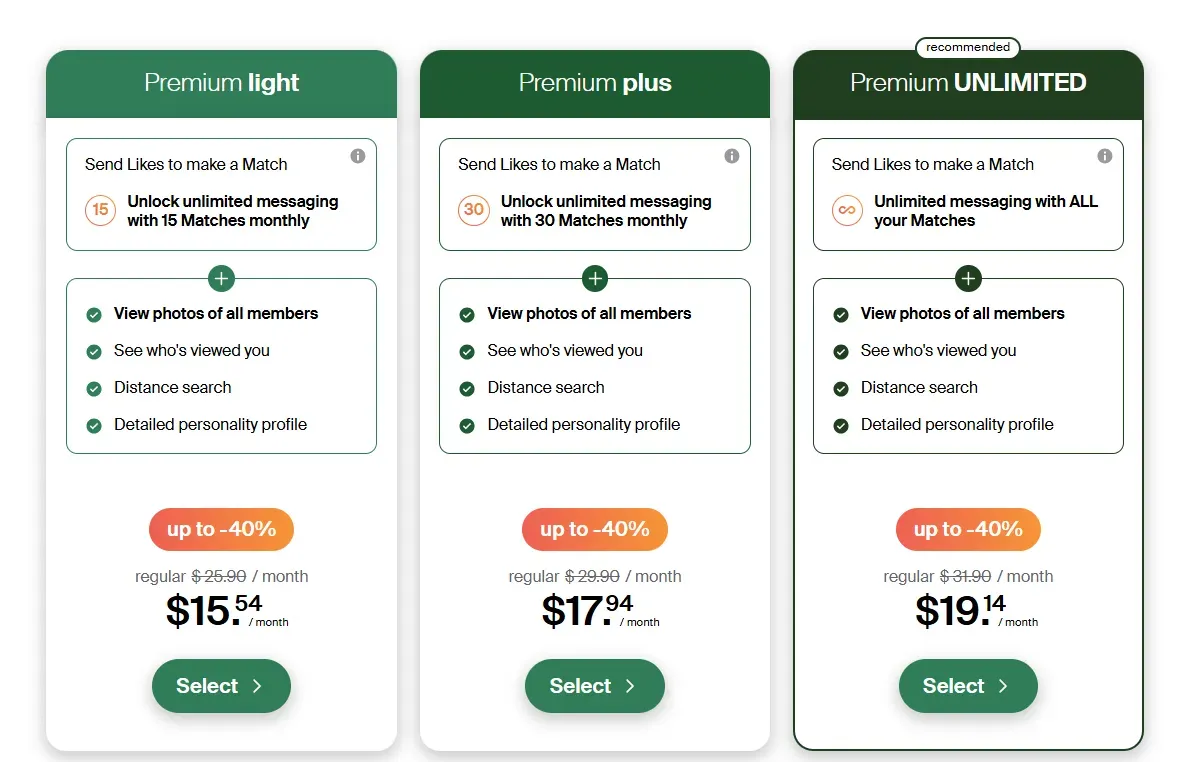Click the up to -40% badge on Premium plus
Viewport: 1179px width, 762px height.
coord(595,529)
